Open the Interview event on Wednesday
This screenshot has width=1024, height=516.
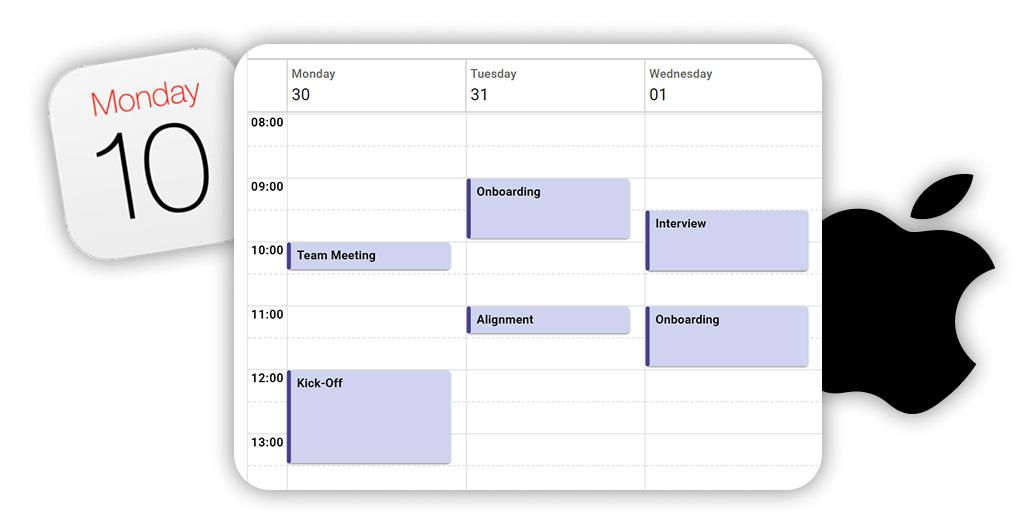[x=727, y=240]
